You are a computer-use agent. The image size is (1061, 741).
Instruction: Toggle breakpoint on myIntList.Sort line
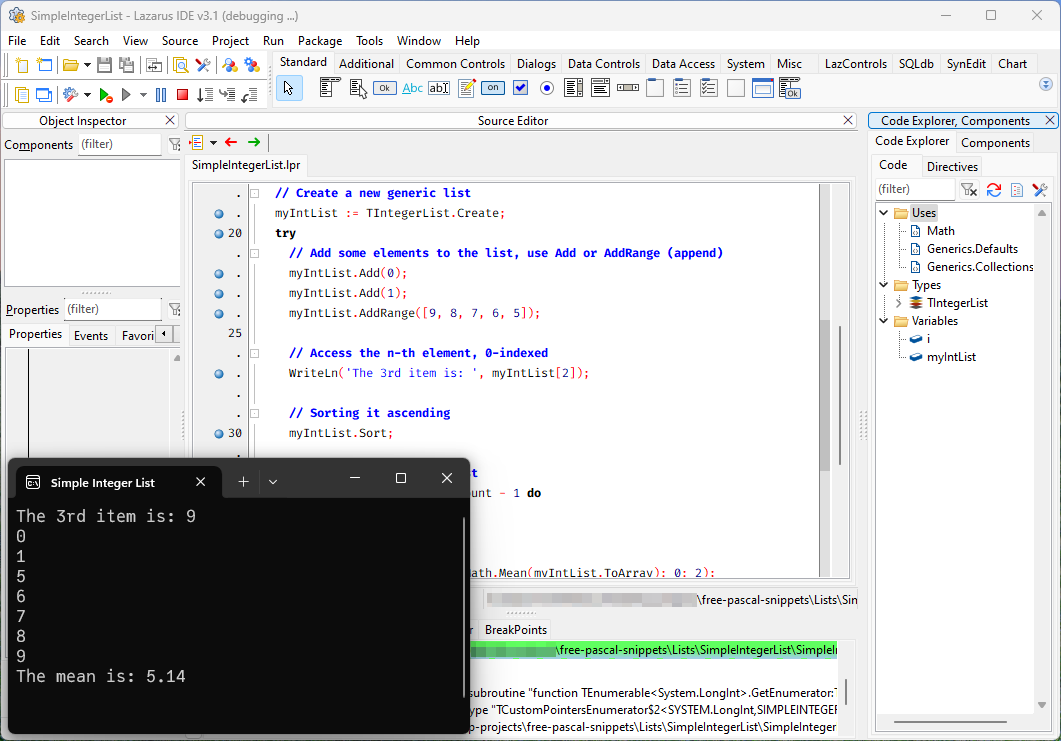(219, 433)
